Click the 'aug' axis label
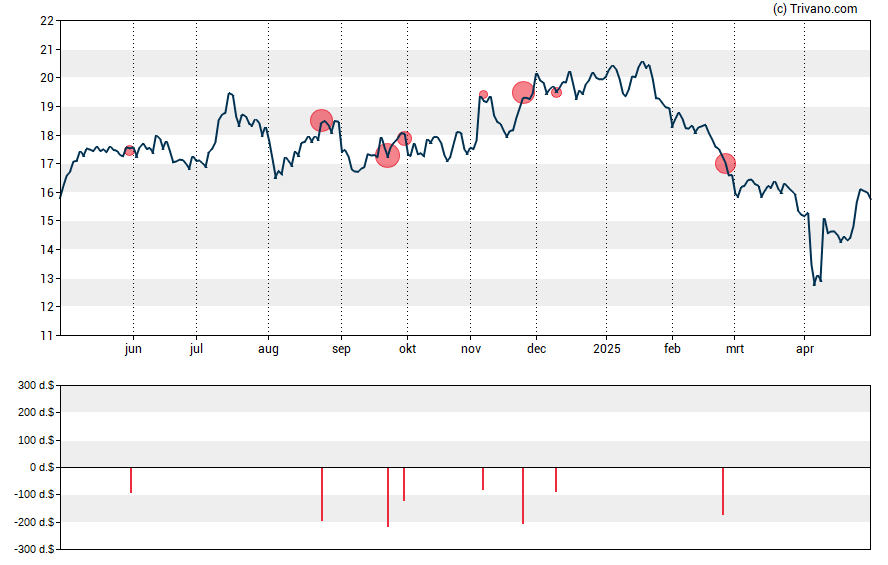 (268, 349)
